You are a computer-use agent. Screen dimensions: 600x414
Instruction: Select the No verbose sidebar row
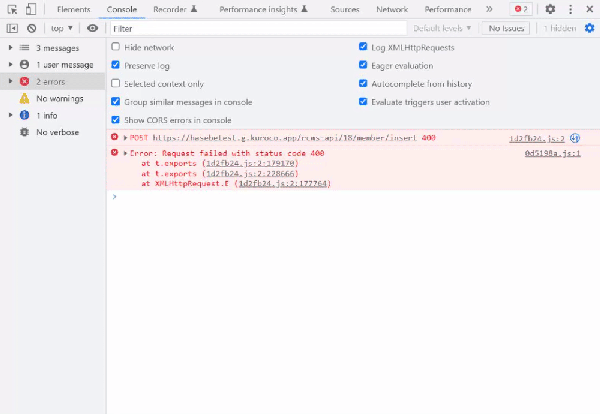pos(52,132)
